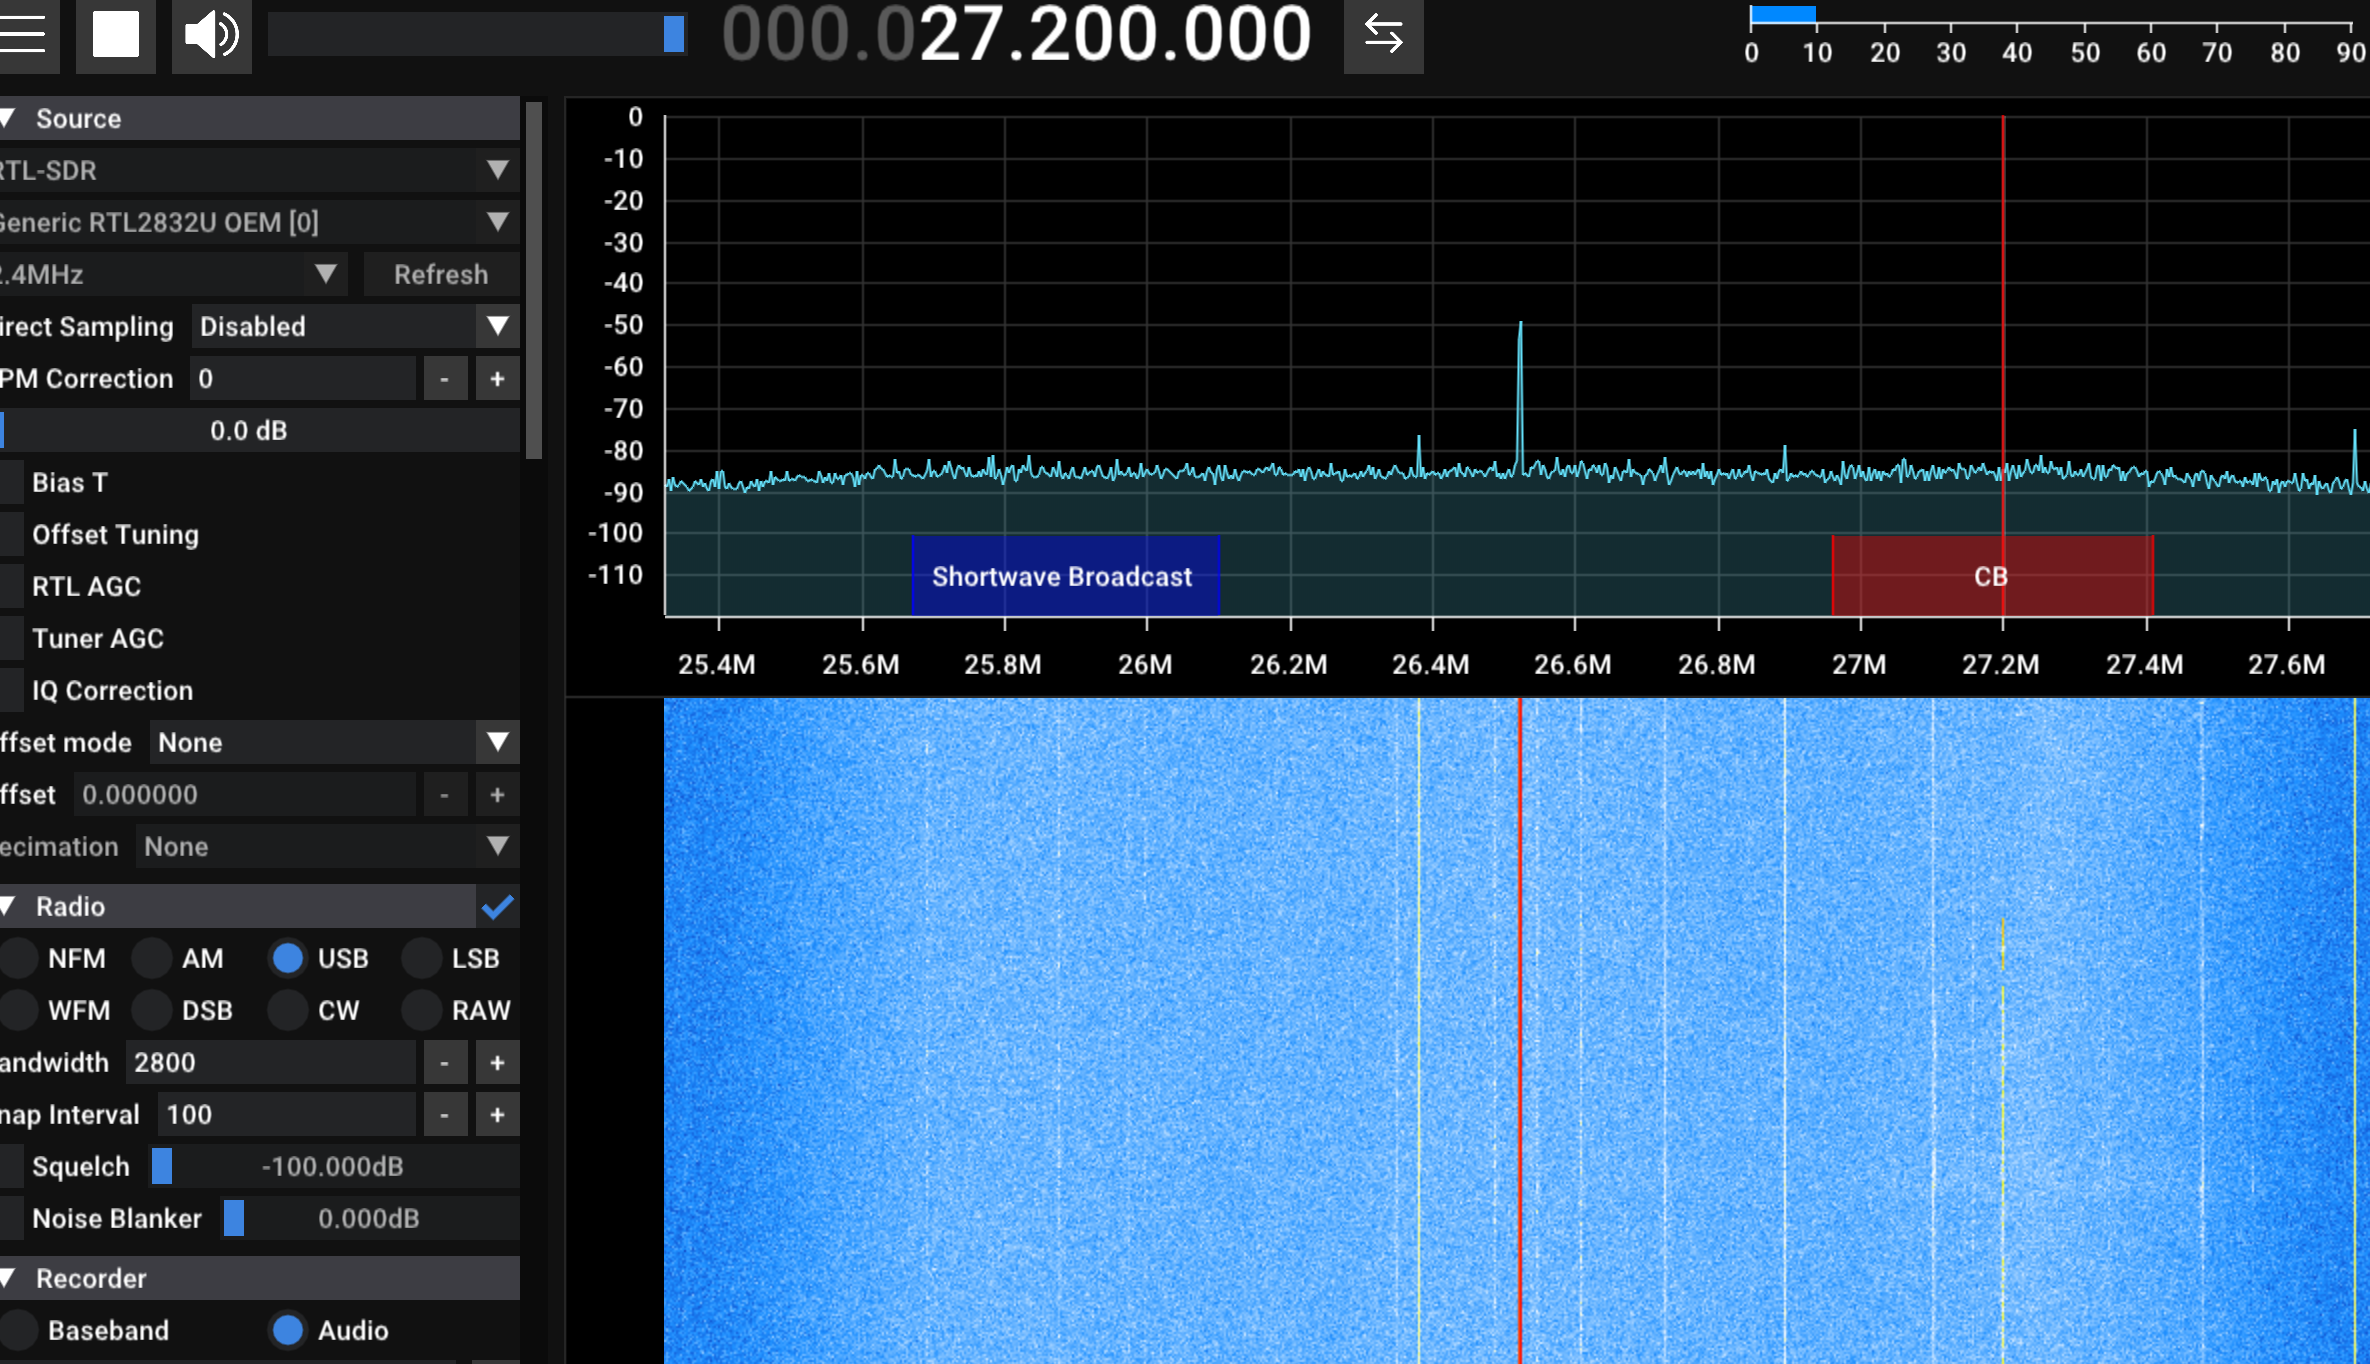Click the tuning mode swap arrows icon
This screenshot has width=2370, height=1364.
pyautogui.click(x=1383, y=35)
